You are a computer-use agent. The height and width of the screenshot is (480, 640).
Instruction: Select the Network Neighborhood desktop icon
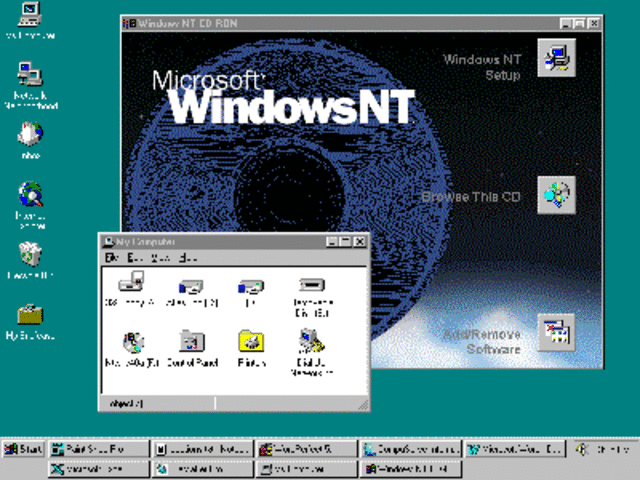pyautogui.click(x=30, y=74)
